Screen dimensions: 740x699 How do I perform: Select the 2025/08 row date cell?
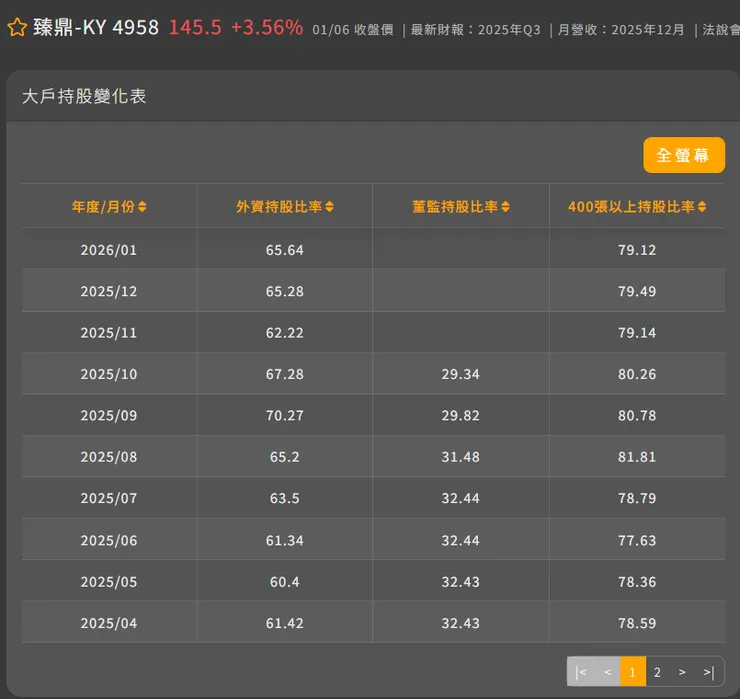pos(109,457)
